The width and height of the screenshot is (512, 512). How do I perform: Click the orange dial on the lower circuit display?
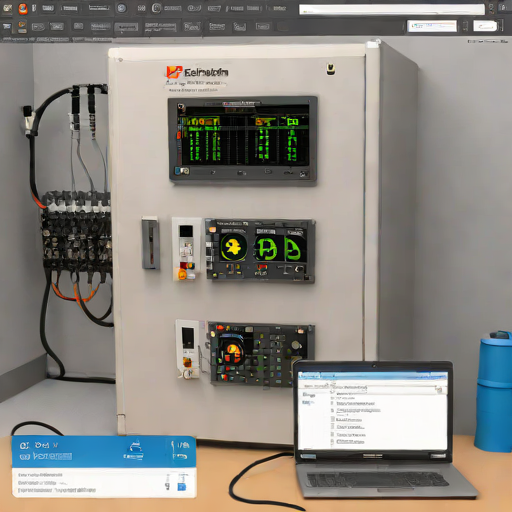coord(233,352)
